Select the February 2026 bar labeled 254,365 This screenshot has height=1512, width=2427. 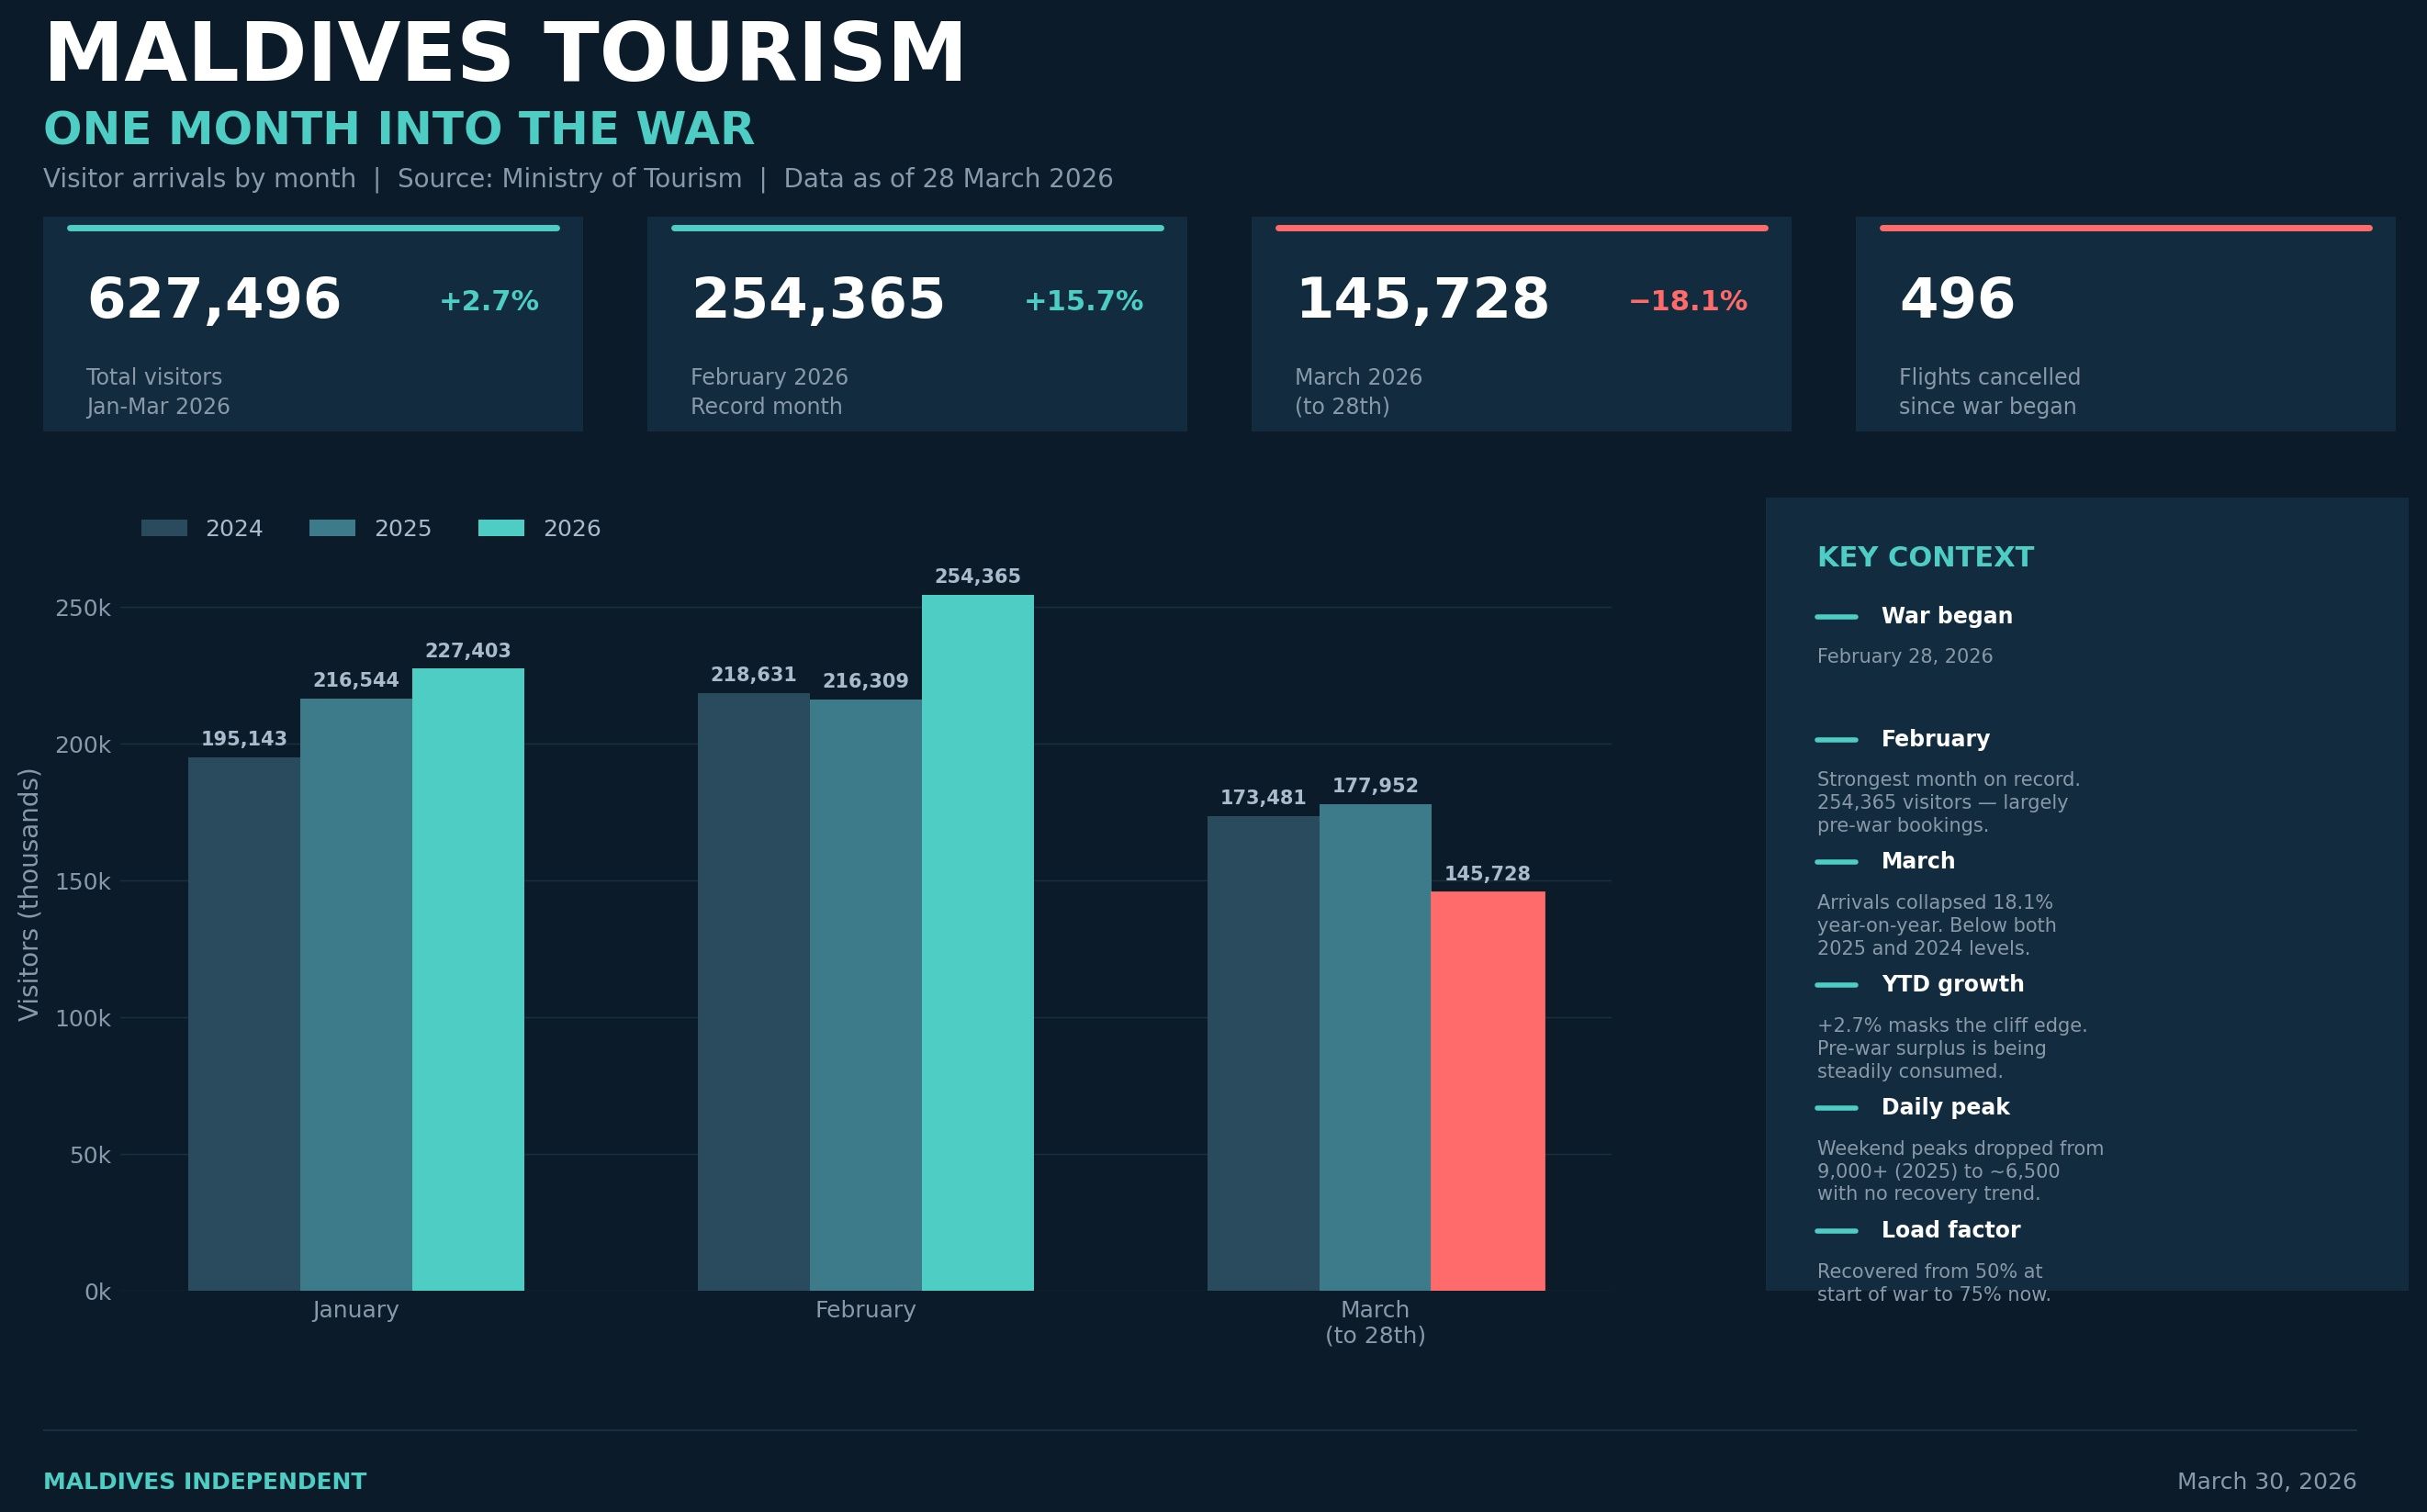(x=977, y=942)
